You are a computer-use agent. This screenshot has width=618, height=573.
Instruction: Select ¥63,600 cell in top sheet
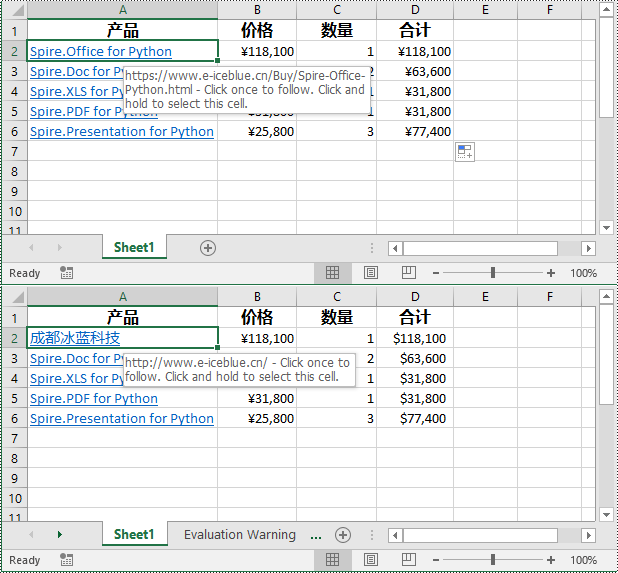point(415,71)
